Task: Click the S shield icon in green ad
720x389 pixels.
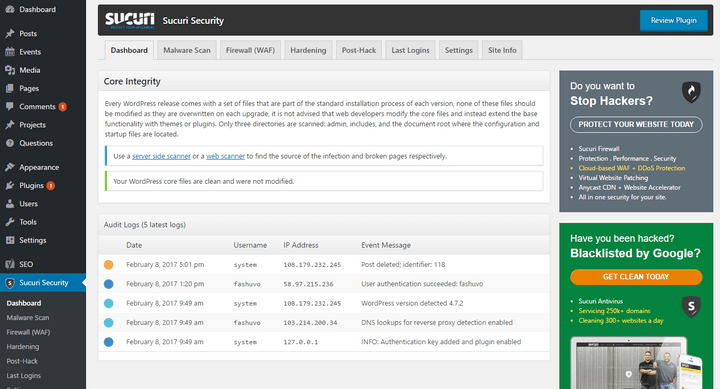Action: 691,306
